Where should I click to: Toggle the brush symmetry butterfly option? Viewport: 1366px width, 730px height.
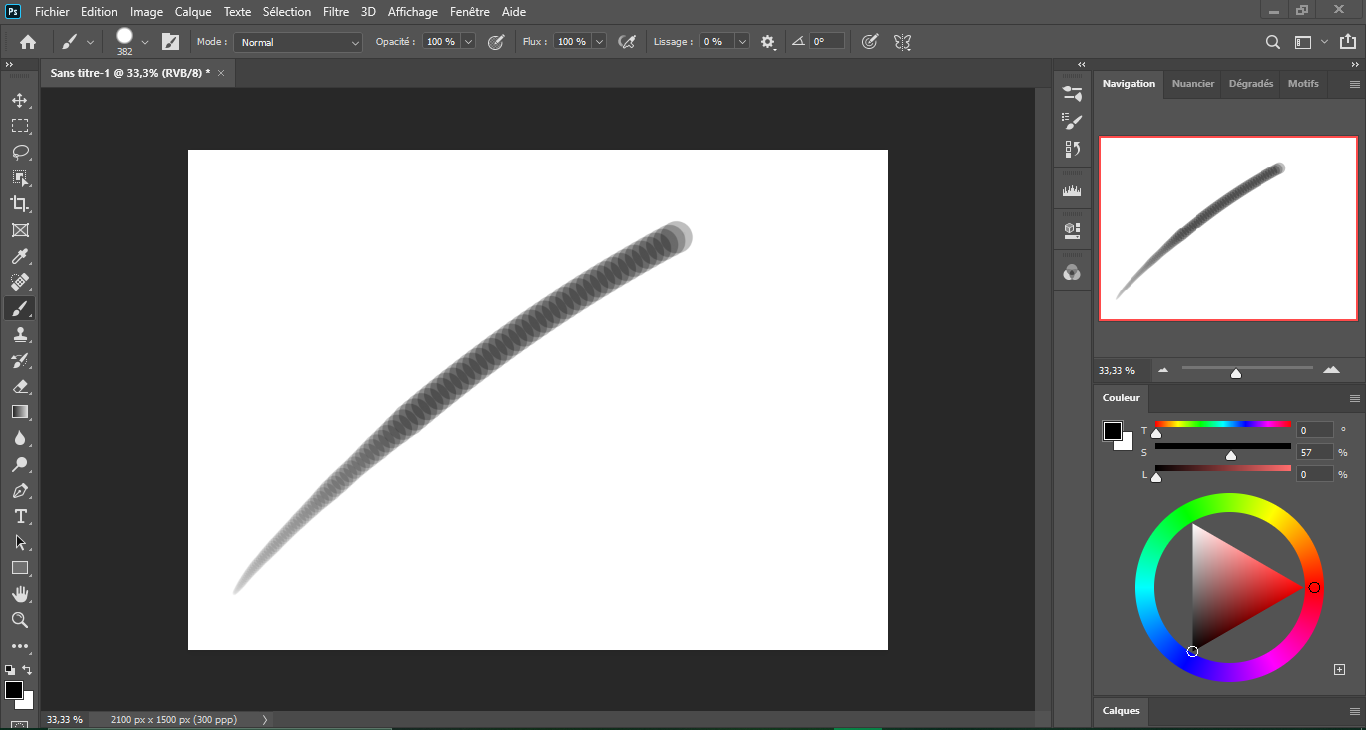point(902,42)
